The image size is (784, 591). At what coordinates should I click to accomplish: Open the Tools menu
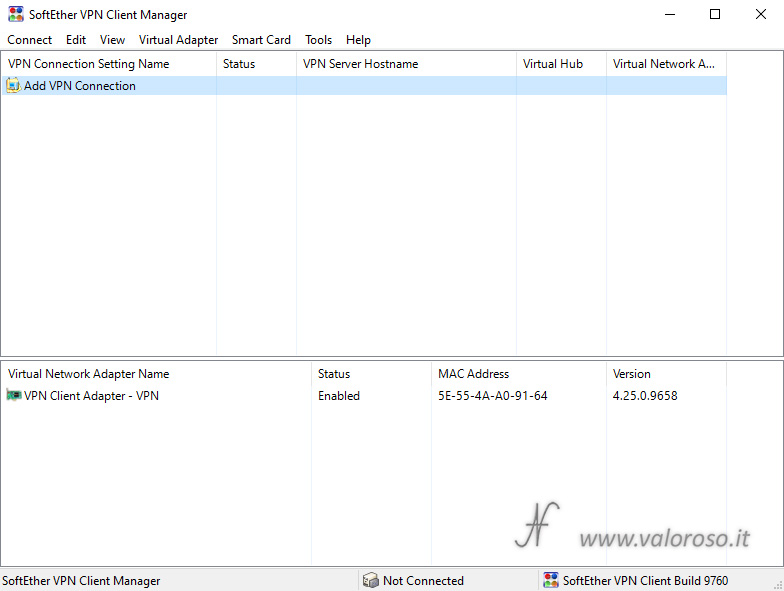coord(318,40)
